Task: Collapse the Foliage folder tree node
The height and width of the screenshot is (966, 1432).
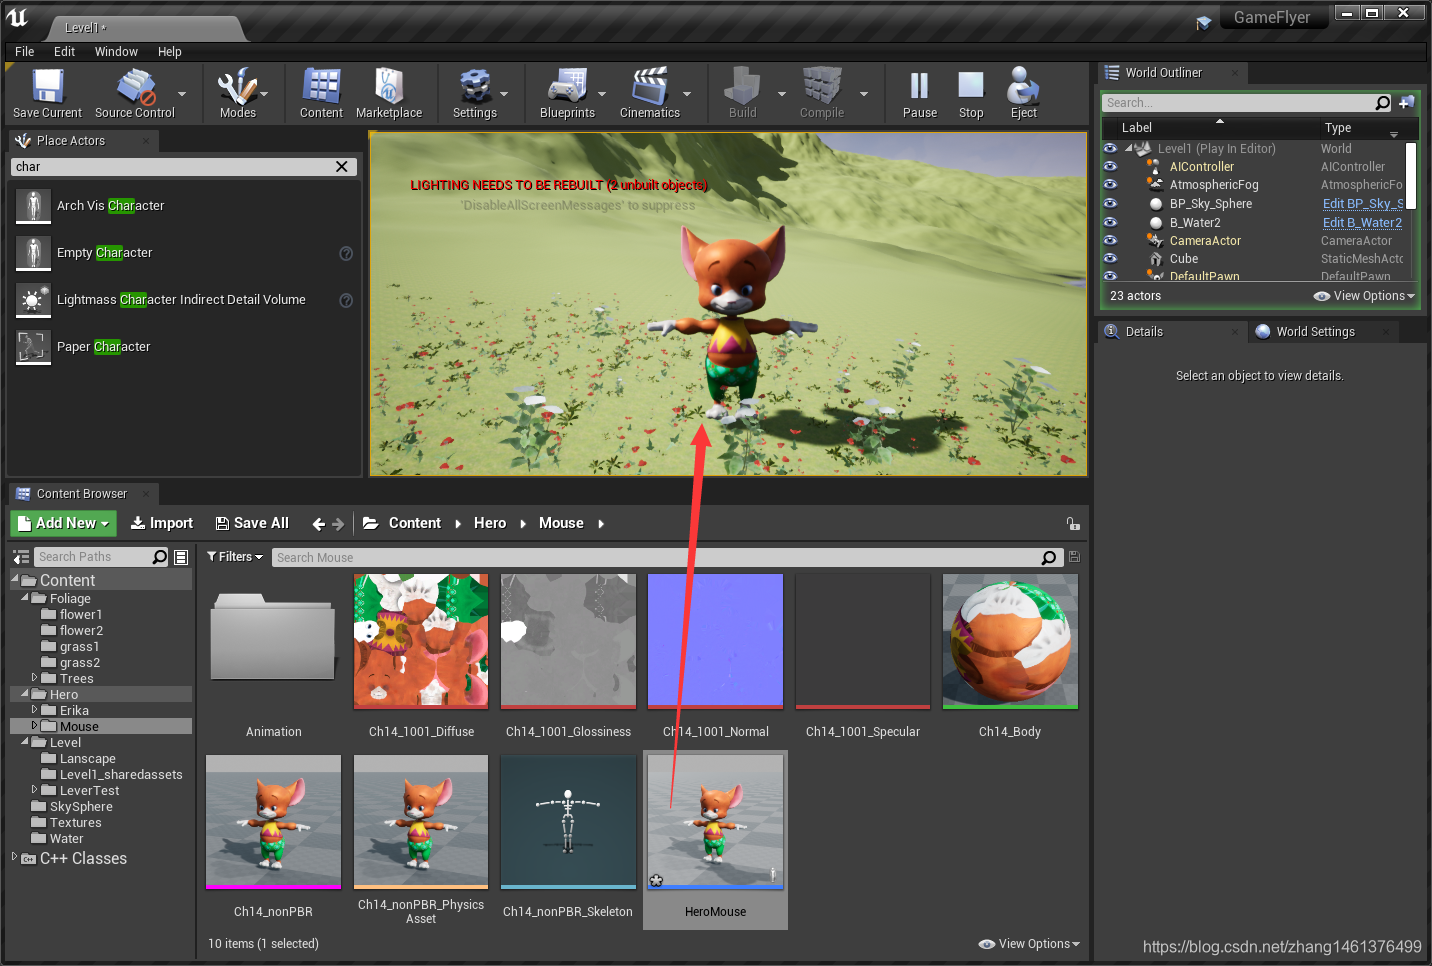Action: (25, 598)
